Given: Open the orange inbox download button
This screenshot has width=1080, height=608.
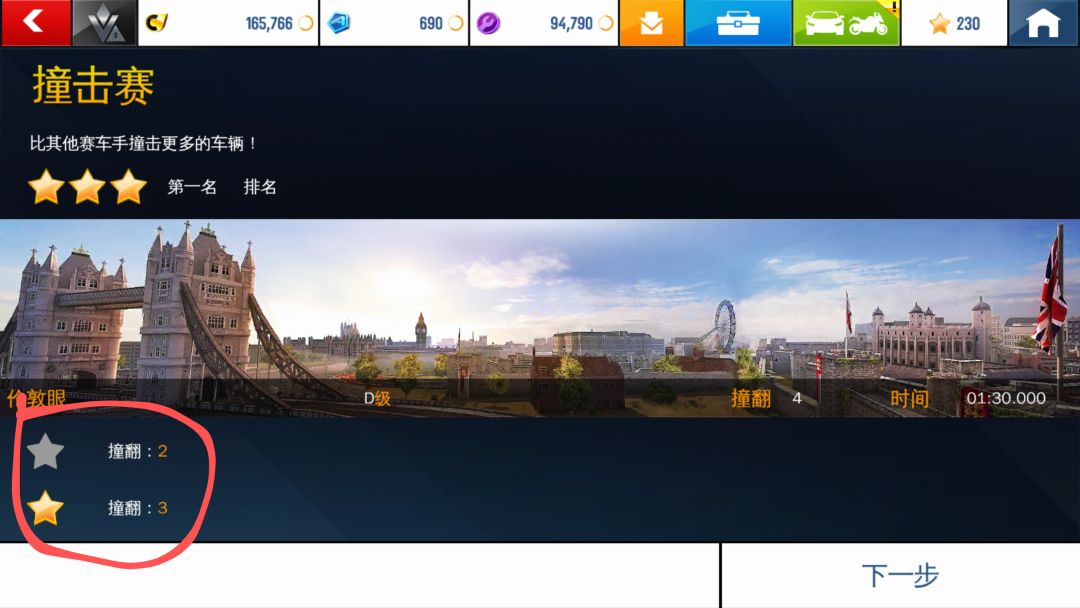Looking at the screenshot, I should pyautogui.click(x=651, y=23).
